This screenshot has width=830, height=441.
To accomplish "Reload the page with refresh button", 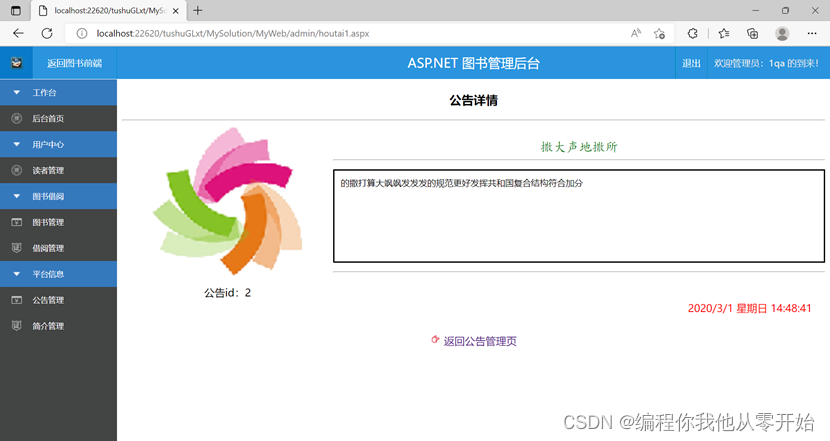I will (47, 33).
